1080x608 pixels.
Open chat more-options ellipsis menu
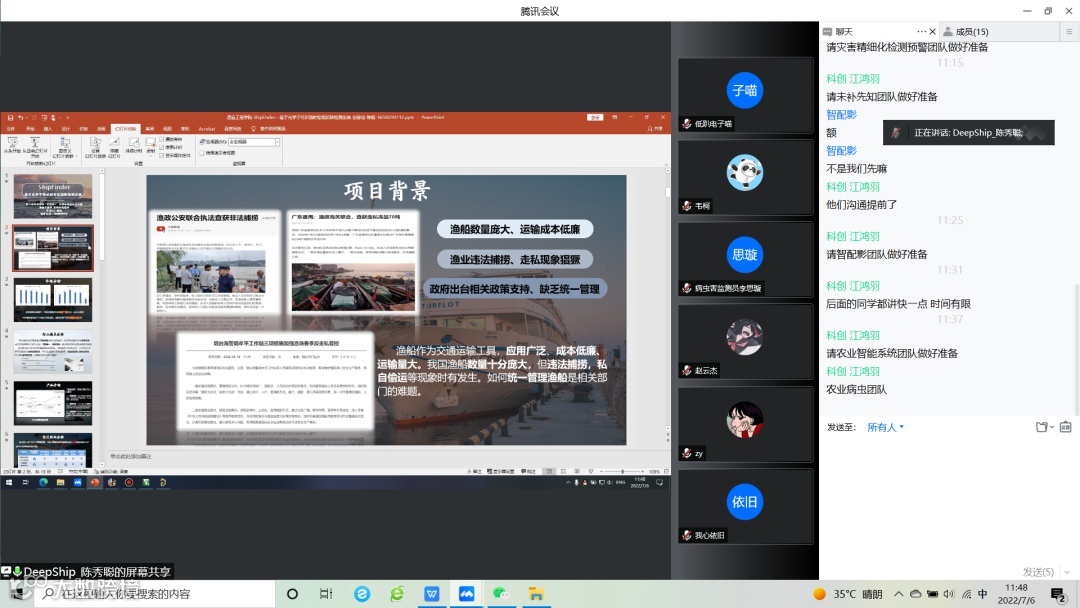tap(921, 32)
